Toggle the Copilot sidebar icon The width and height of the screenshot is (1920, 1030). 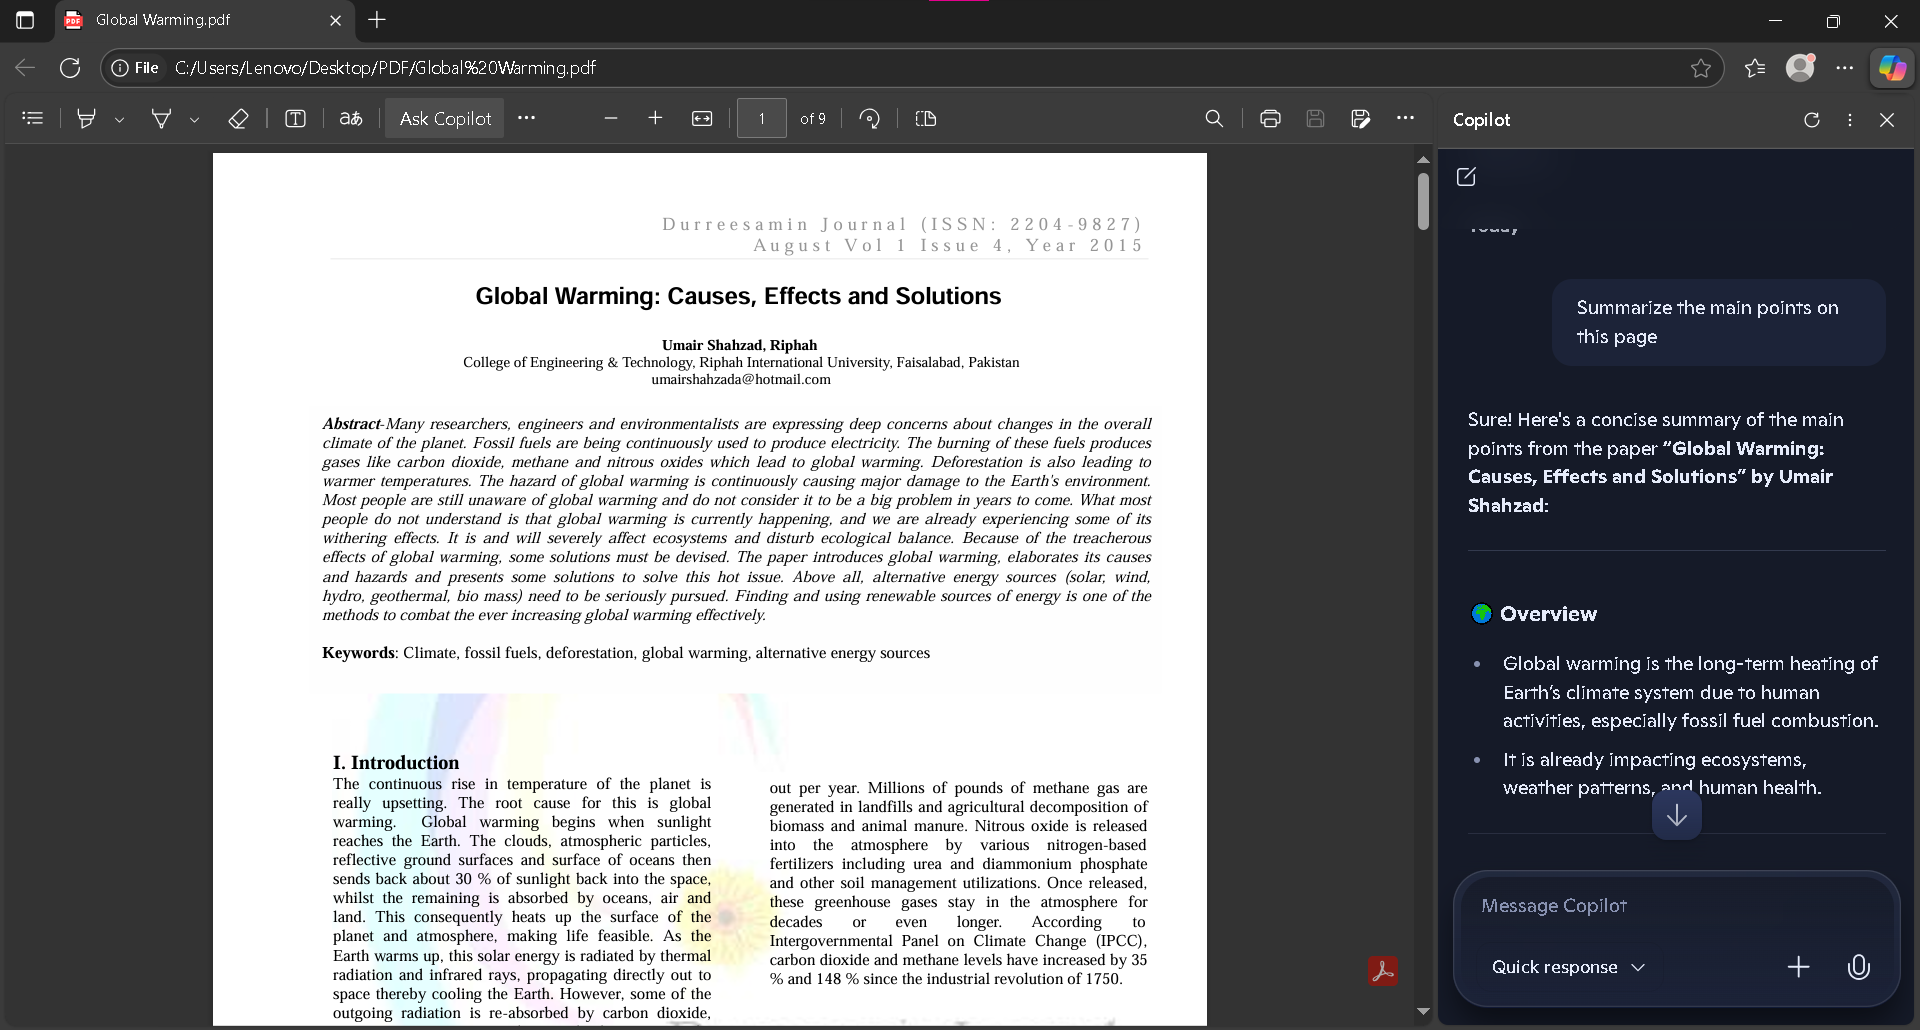point(1892,68)
